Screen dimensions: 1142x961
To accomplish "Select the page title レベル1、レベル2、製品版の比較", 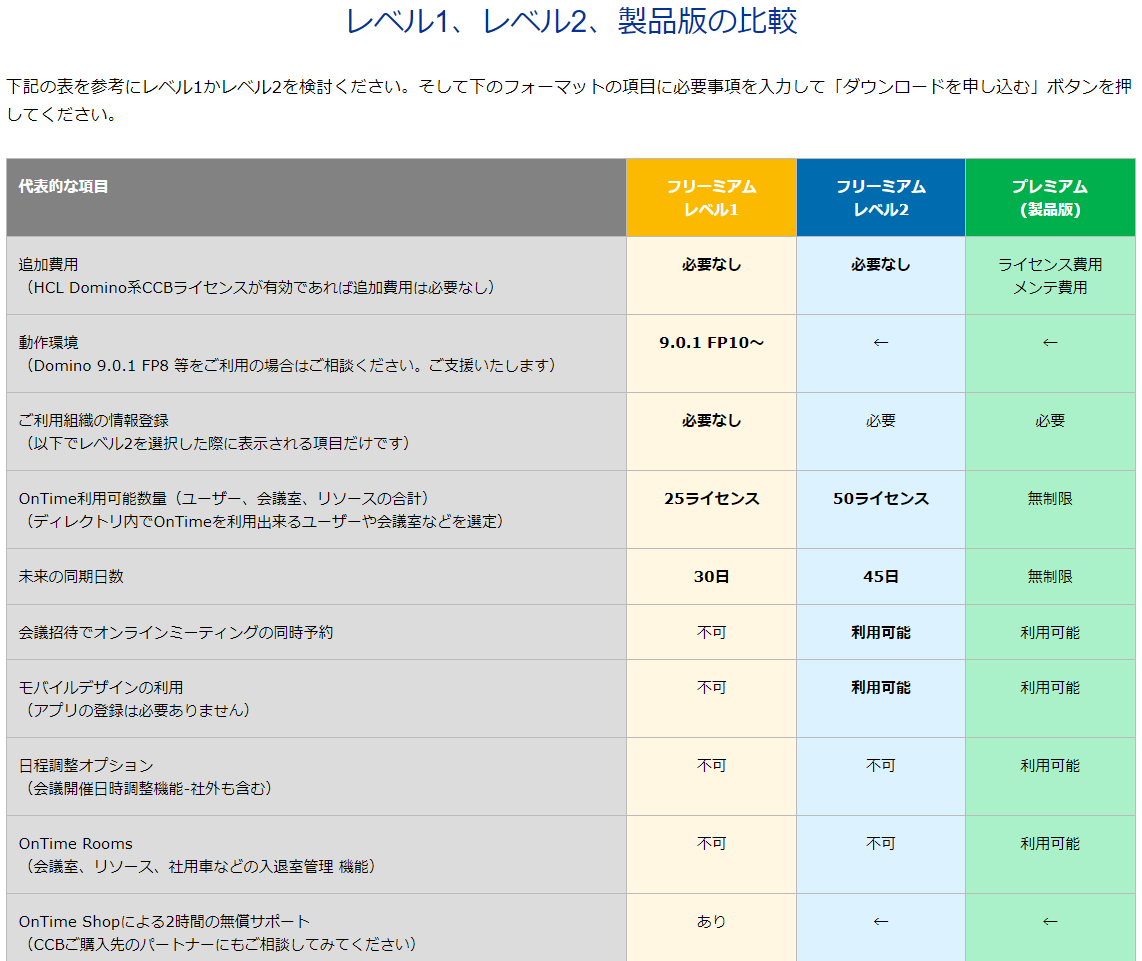I will 571,20.
